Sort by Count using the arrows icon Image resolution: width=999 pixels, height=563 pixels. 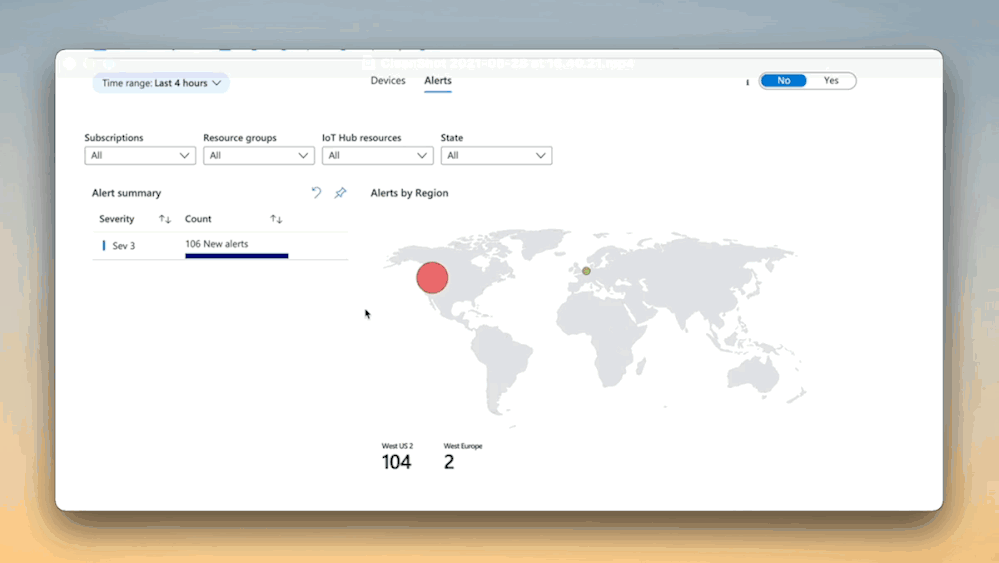(x=276, y=219)
